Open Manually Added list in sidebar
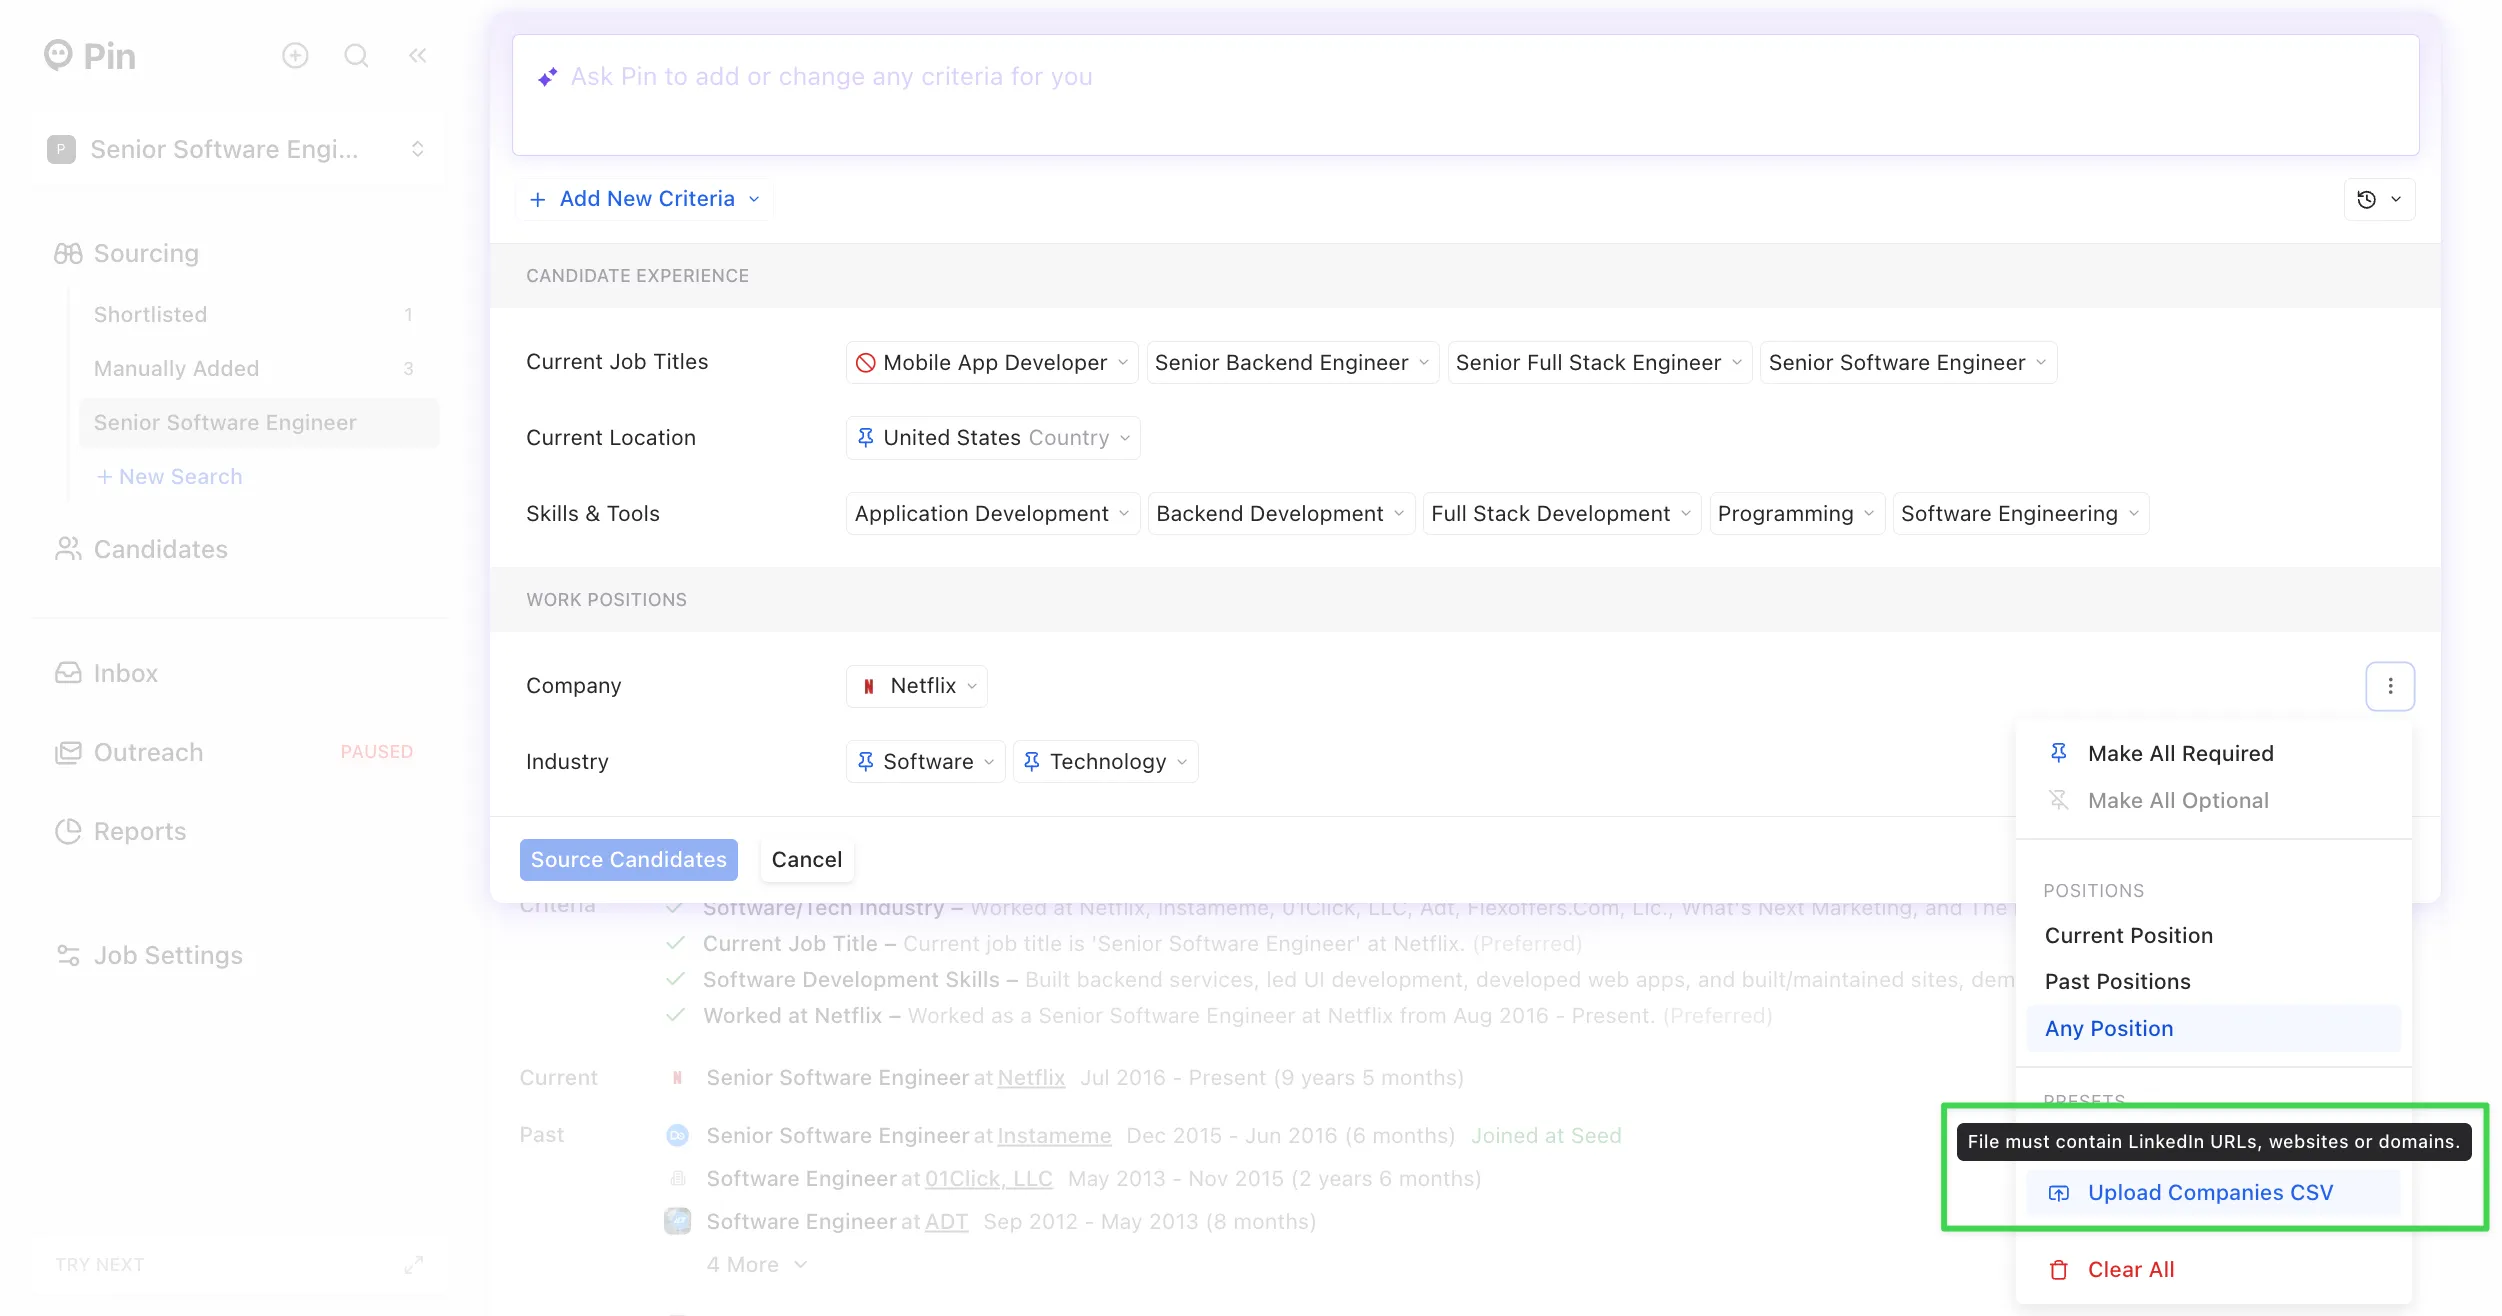Image resolution: width=2502 pixels, height=1316 pixels. tap(258, 369)
